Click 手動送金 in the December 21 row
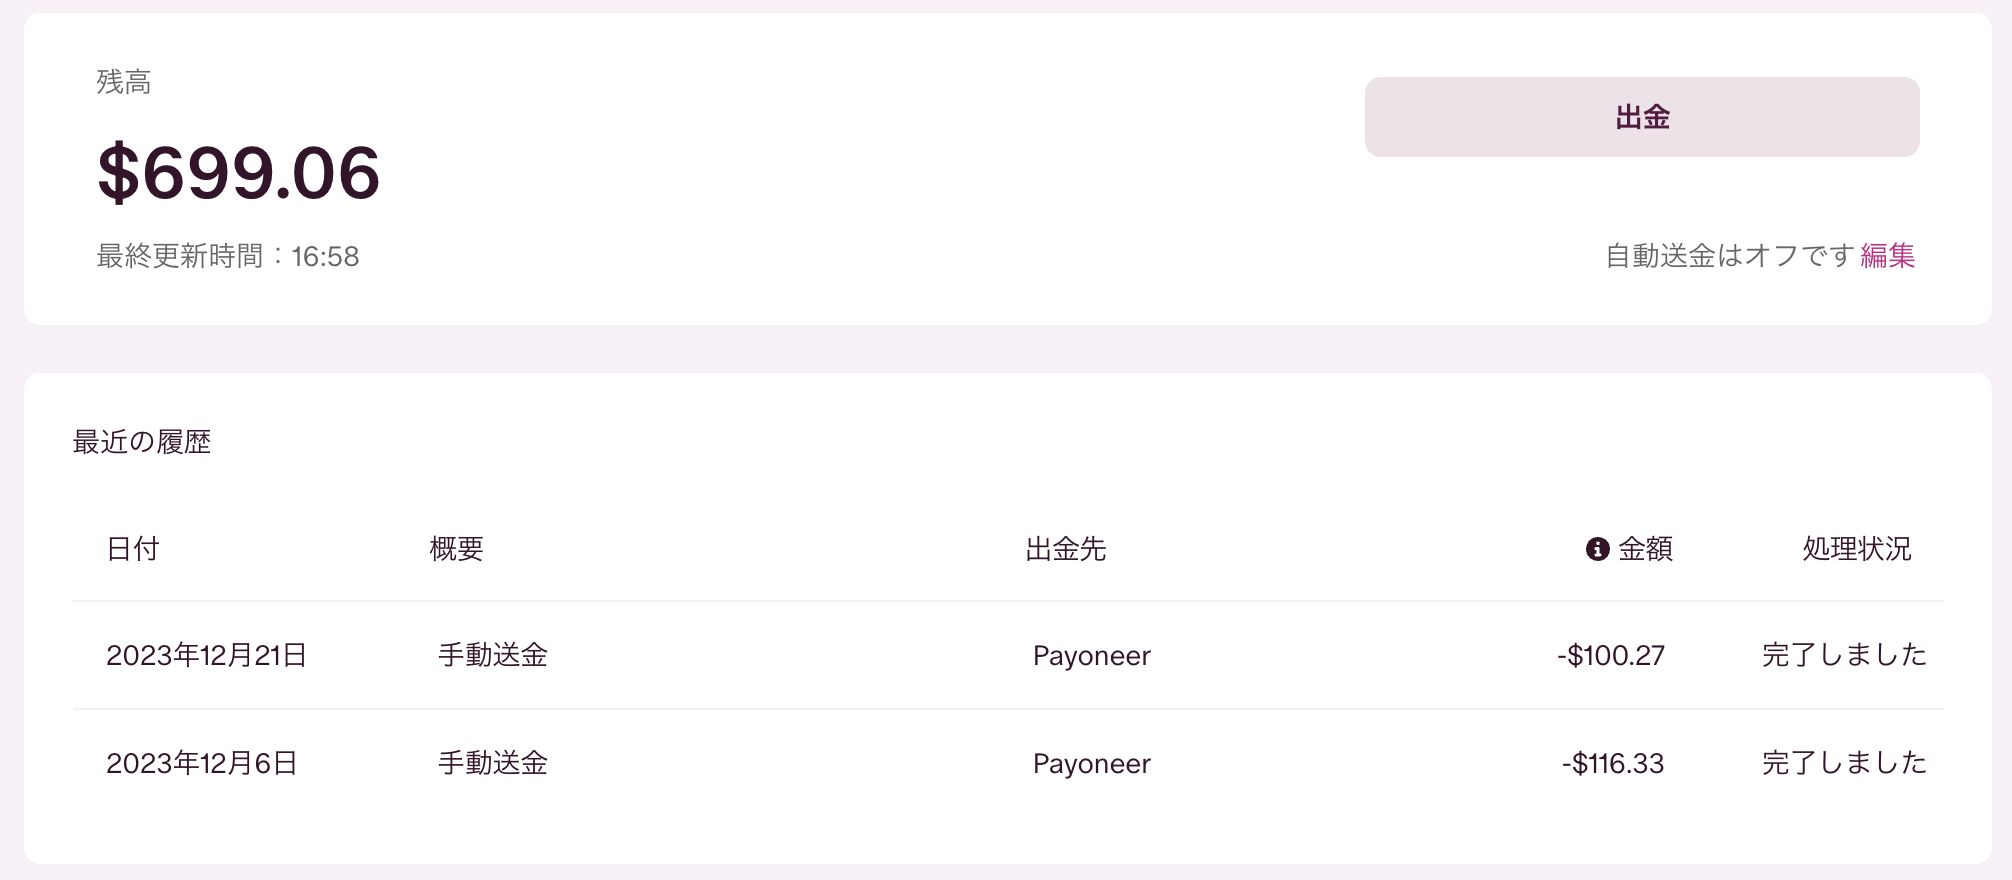The image size is (2012, 880). click(493, 655)
